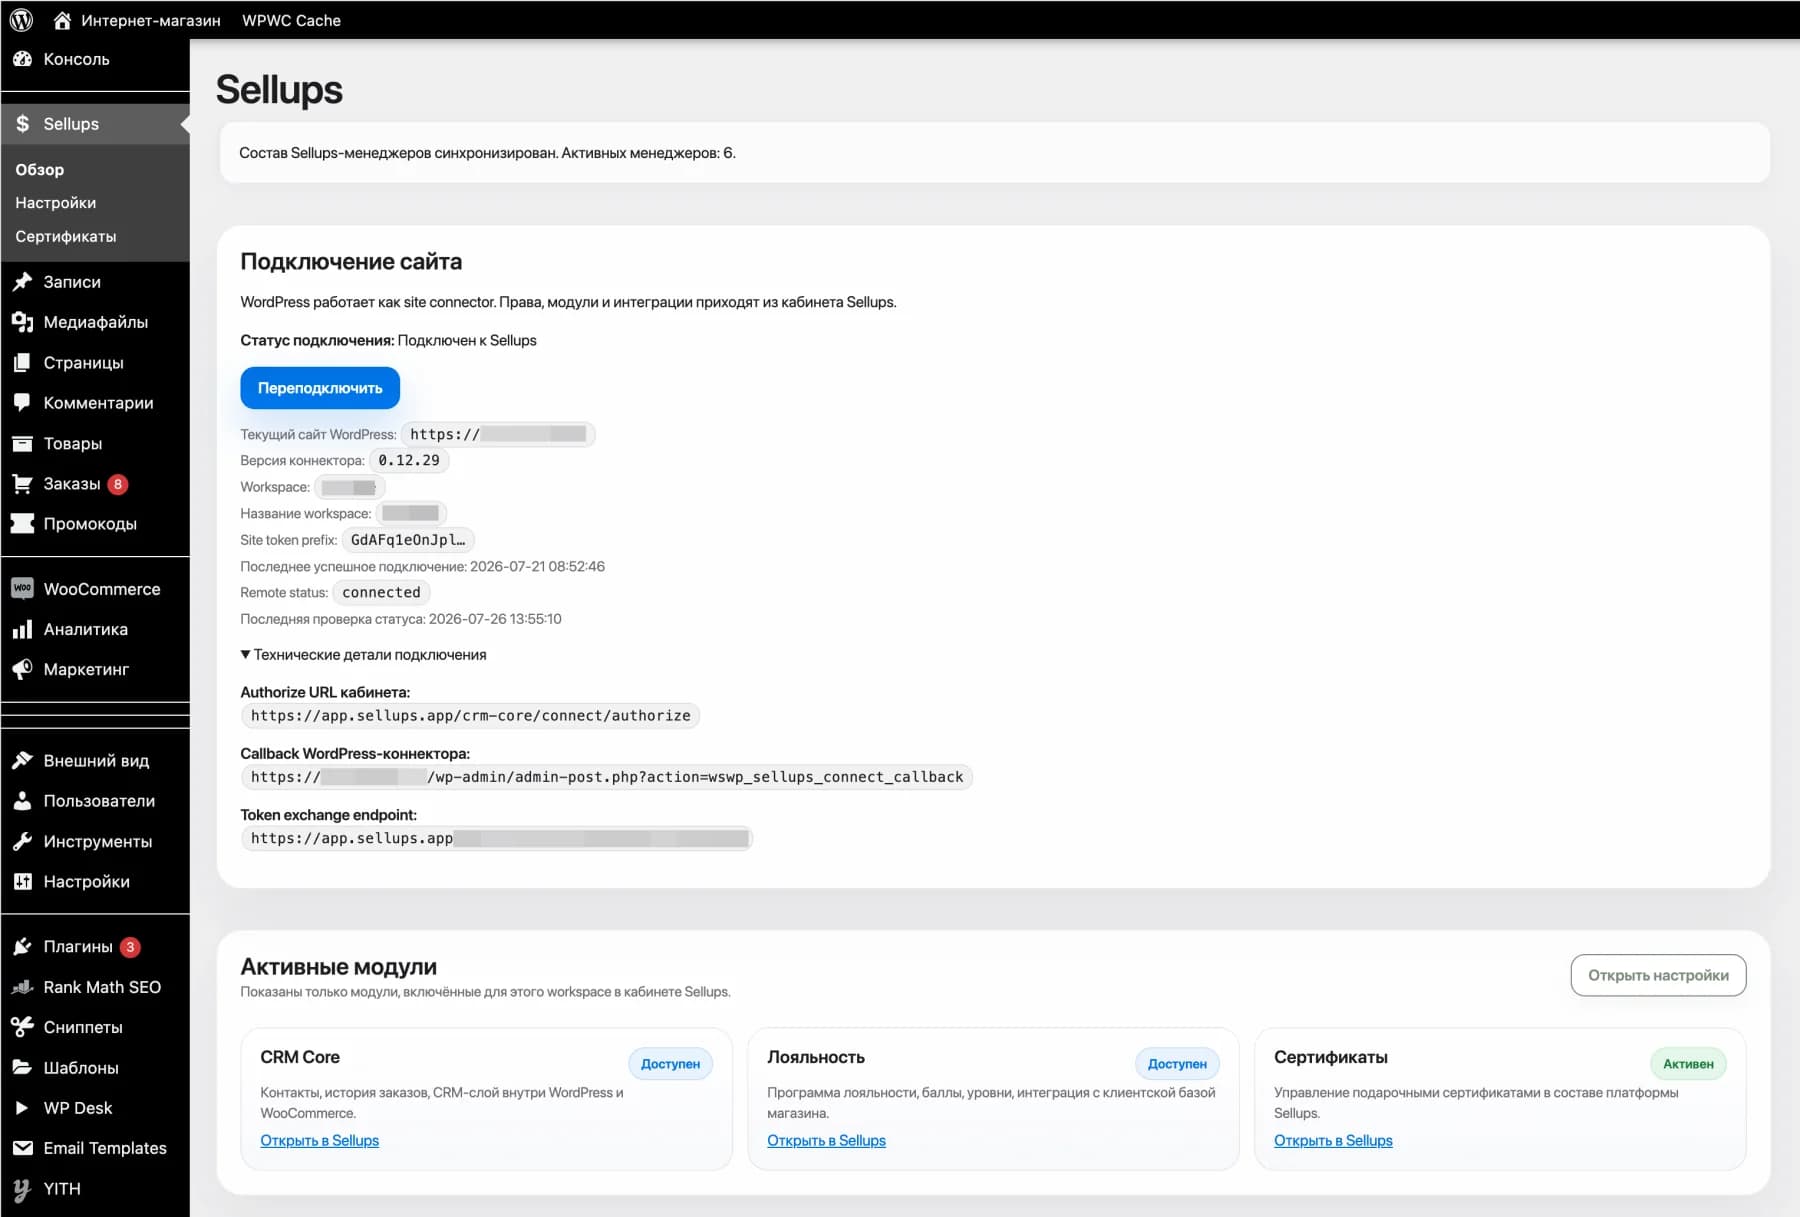1800x1217 pixels.
Task: Click the Плагины plug icon
Action: [22, 947]
